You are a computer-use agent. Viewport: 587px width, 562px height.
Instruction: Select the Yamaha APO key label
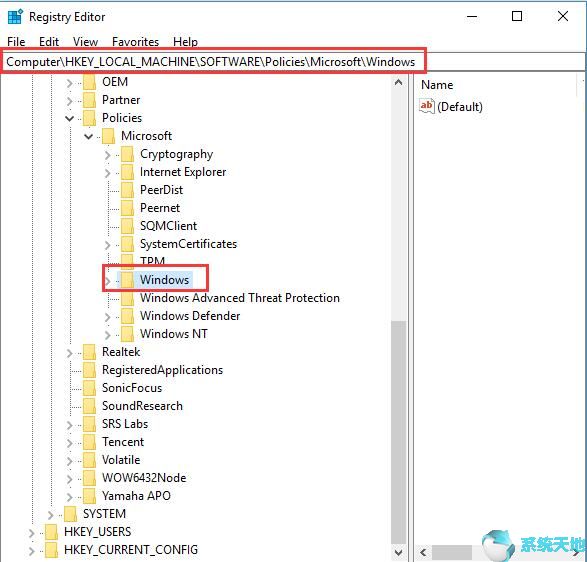click(x=136, y=496)
